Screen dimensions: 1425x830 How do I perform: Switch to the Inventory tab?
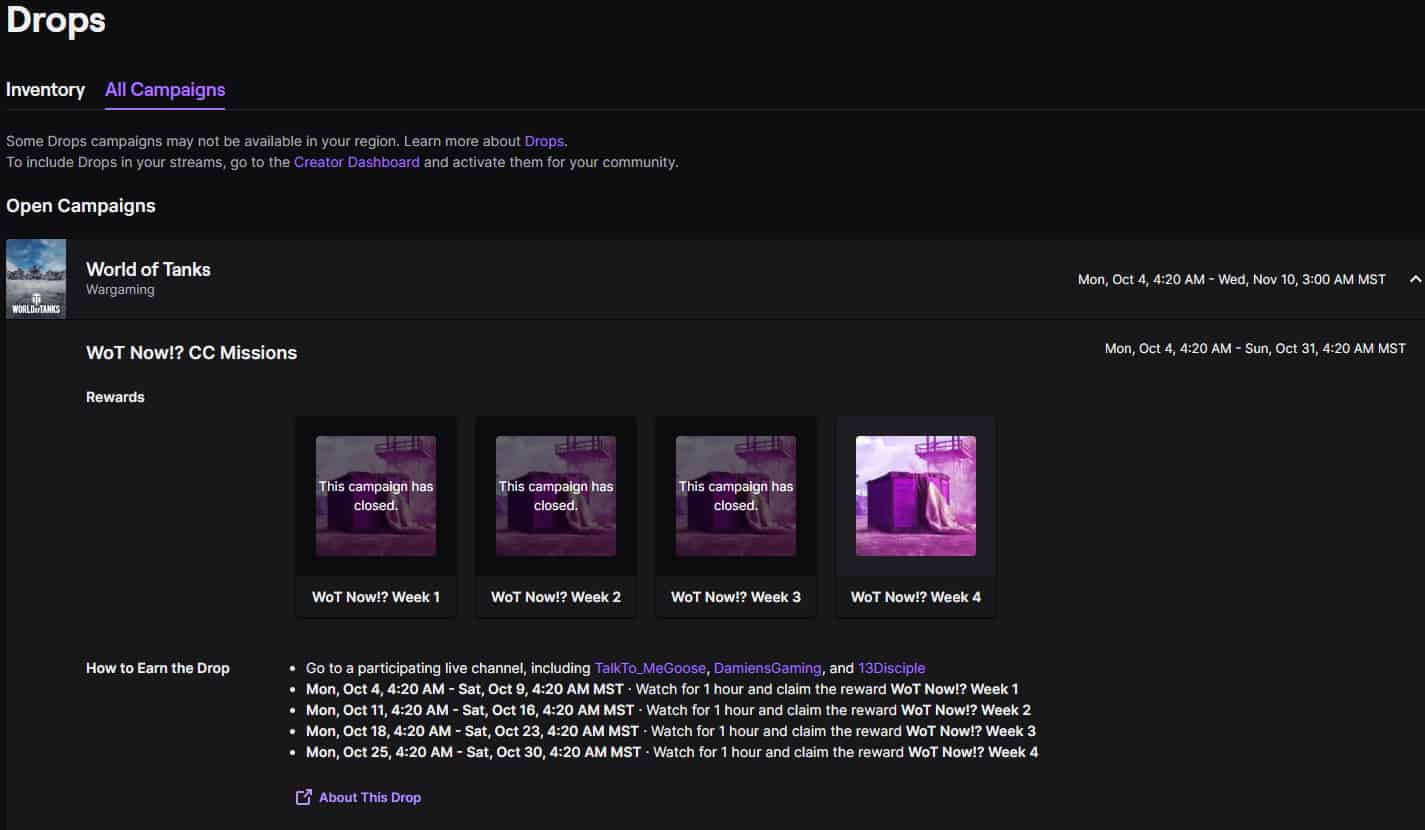click(x=45, y=89)
